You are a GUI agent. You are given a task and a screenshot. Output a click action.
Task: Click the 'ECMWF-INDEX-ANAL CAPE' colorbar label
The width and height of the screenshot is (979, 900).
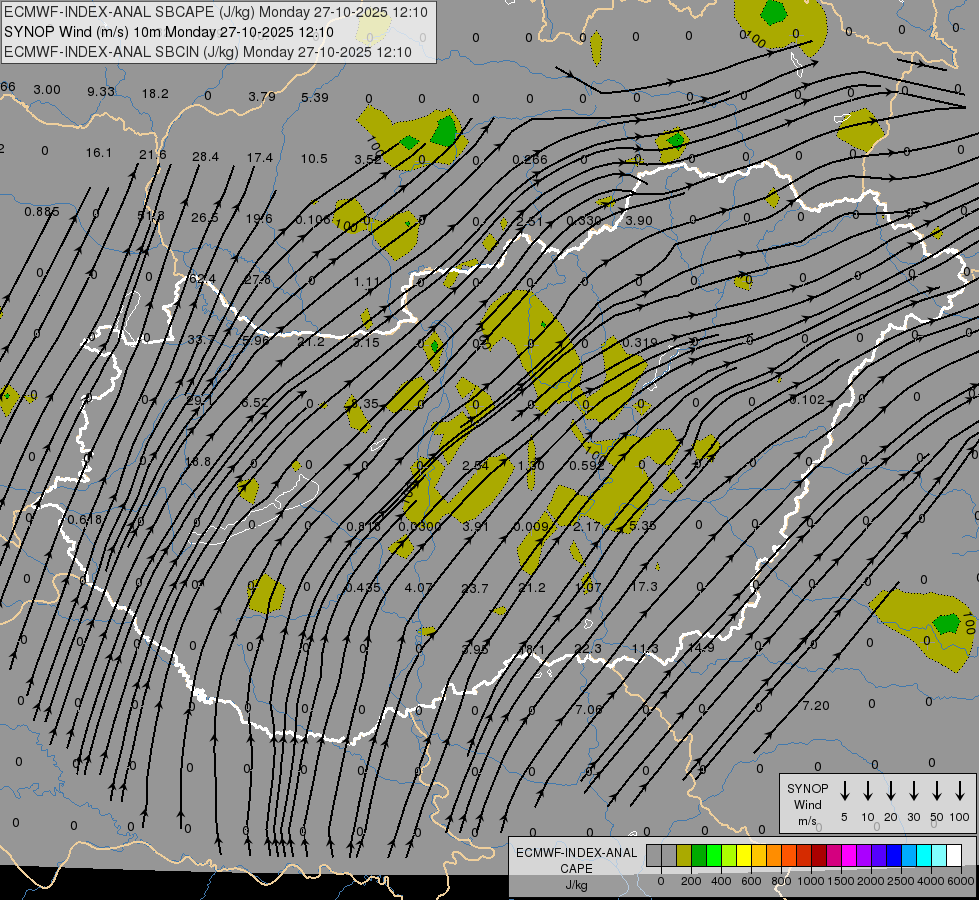click(x=576, y=861)
